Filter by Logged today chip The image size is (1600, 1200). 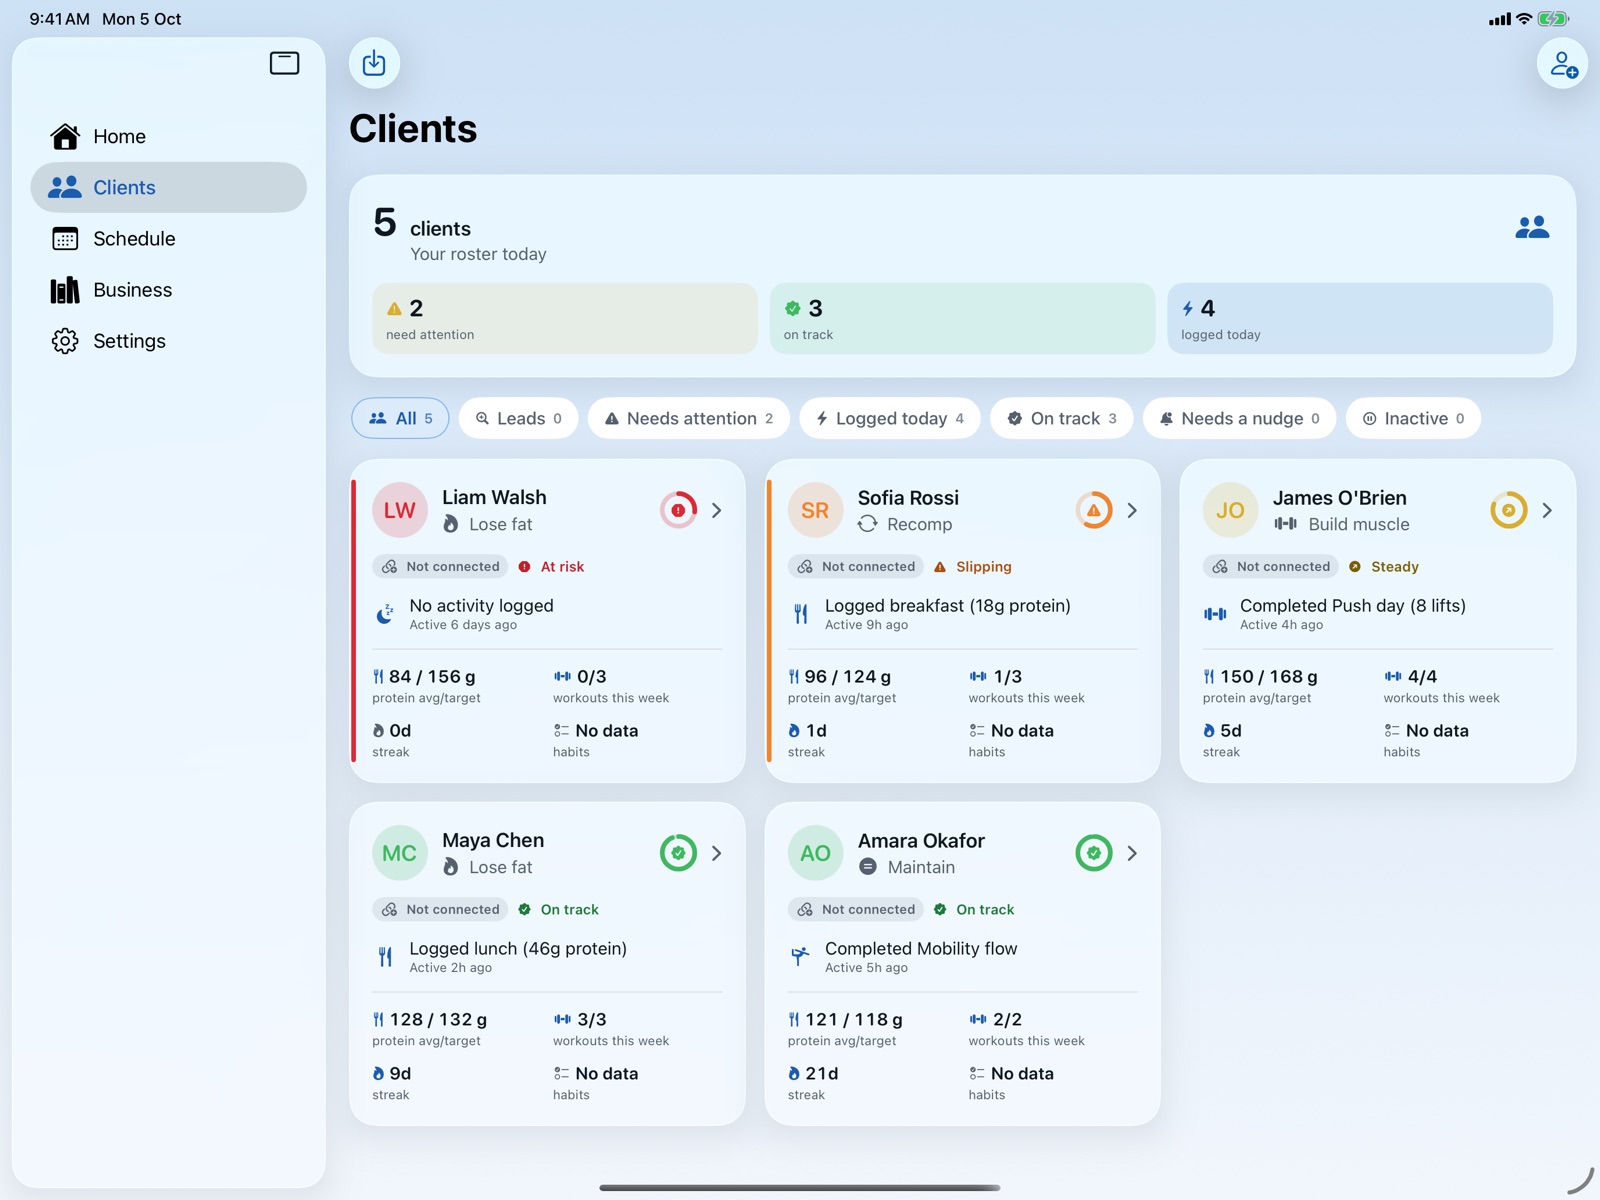tap(890, 418)
